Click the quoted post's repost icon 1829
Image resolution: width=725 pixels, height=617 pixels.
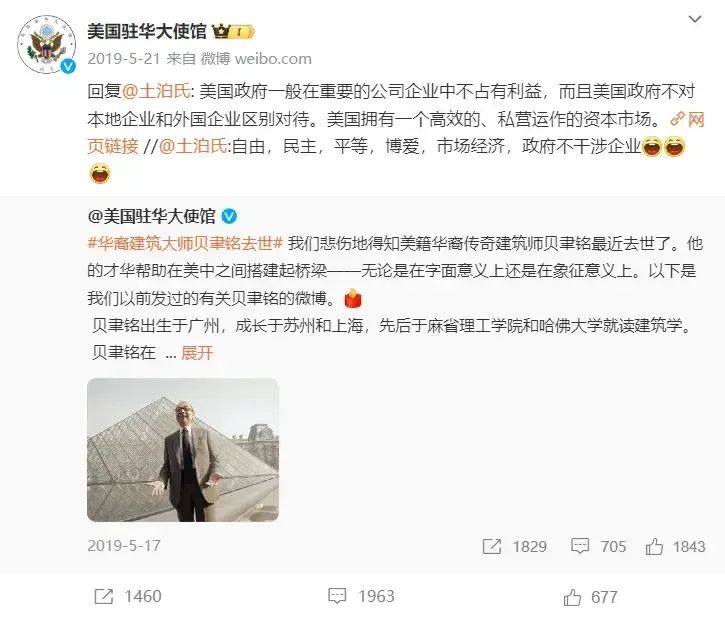(x=492, y=546)
